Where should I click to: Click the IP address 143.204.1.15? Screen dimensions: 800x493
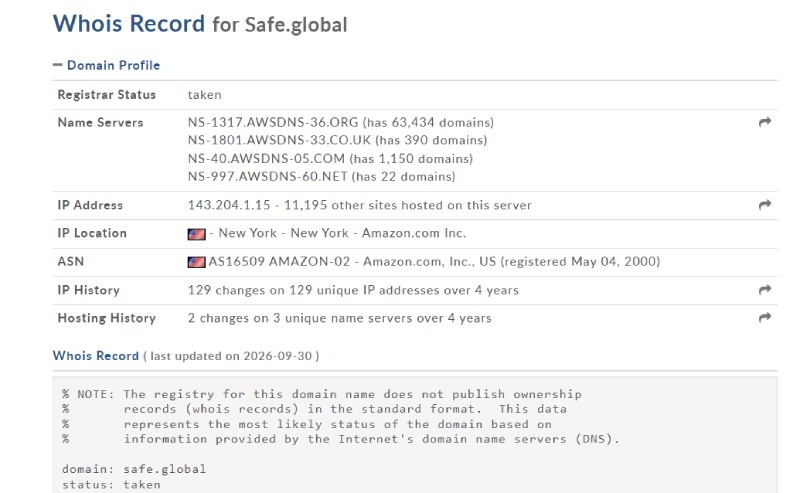click(229, 205)
